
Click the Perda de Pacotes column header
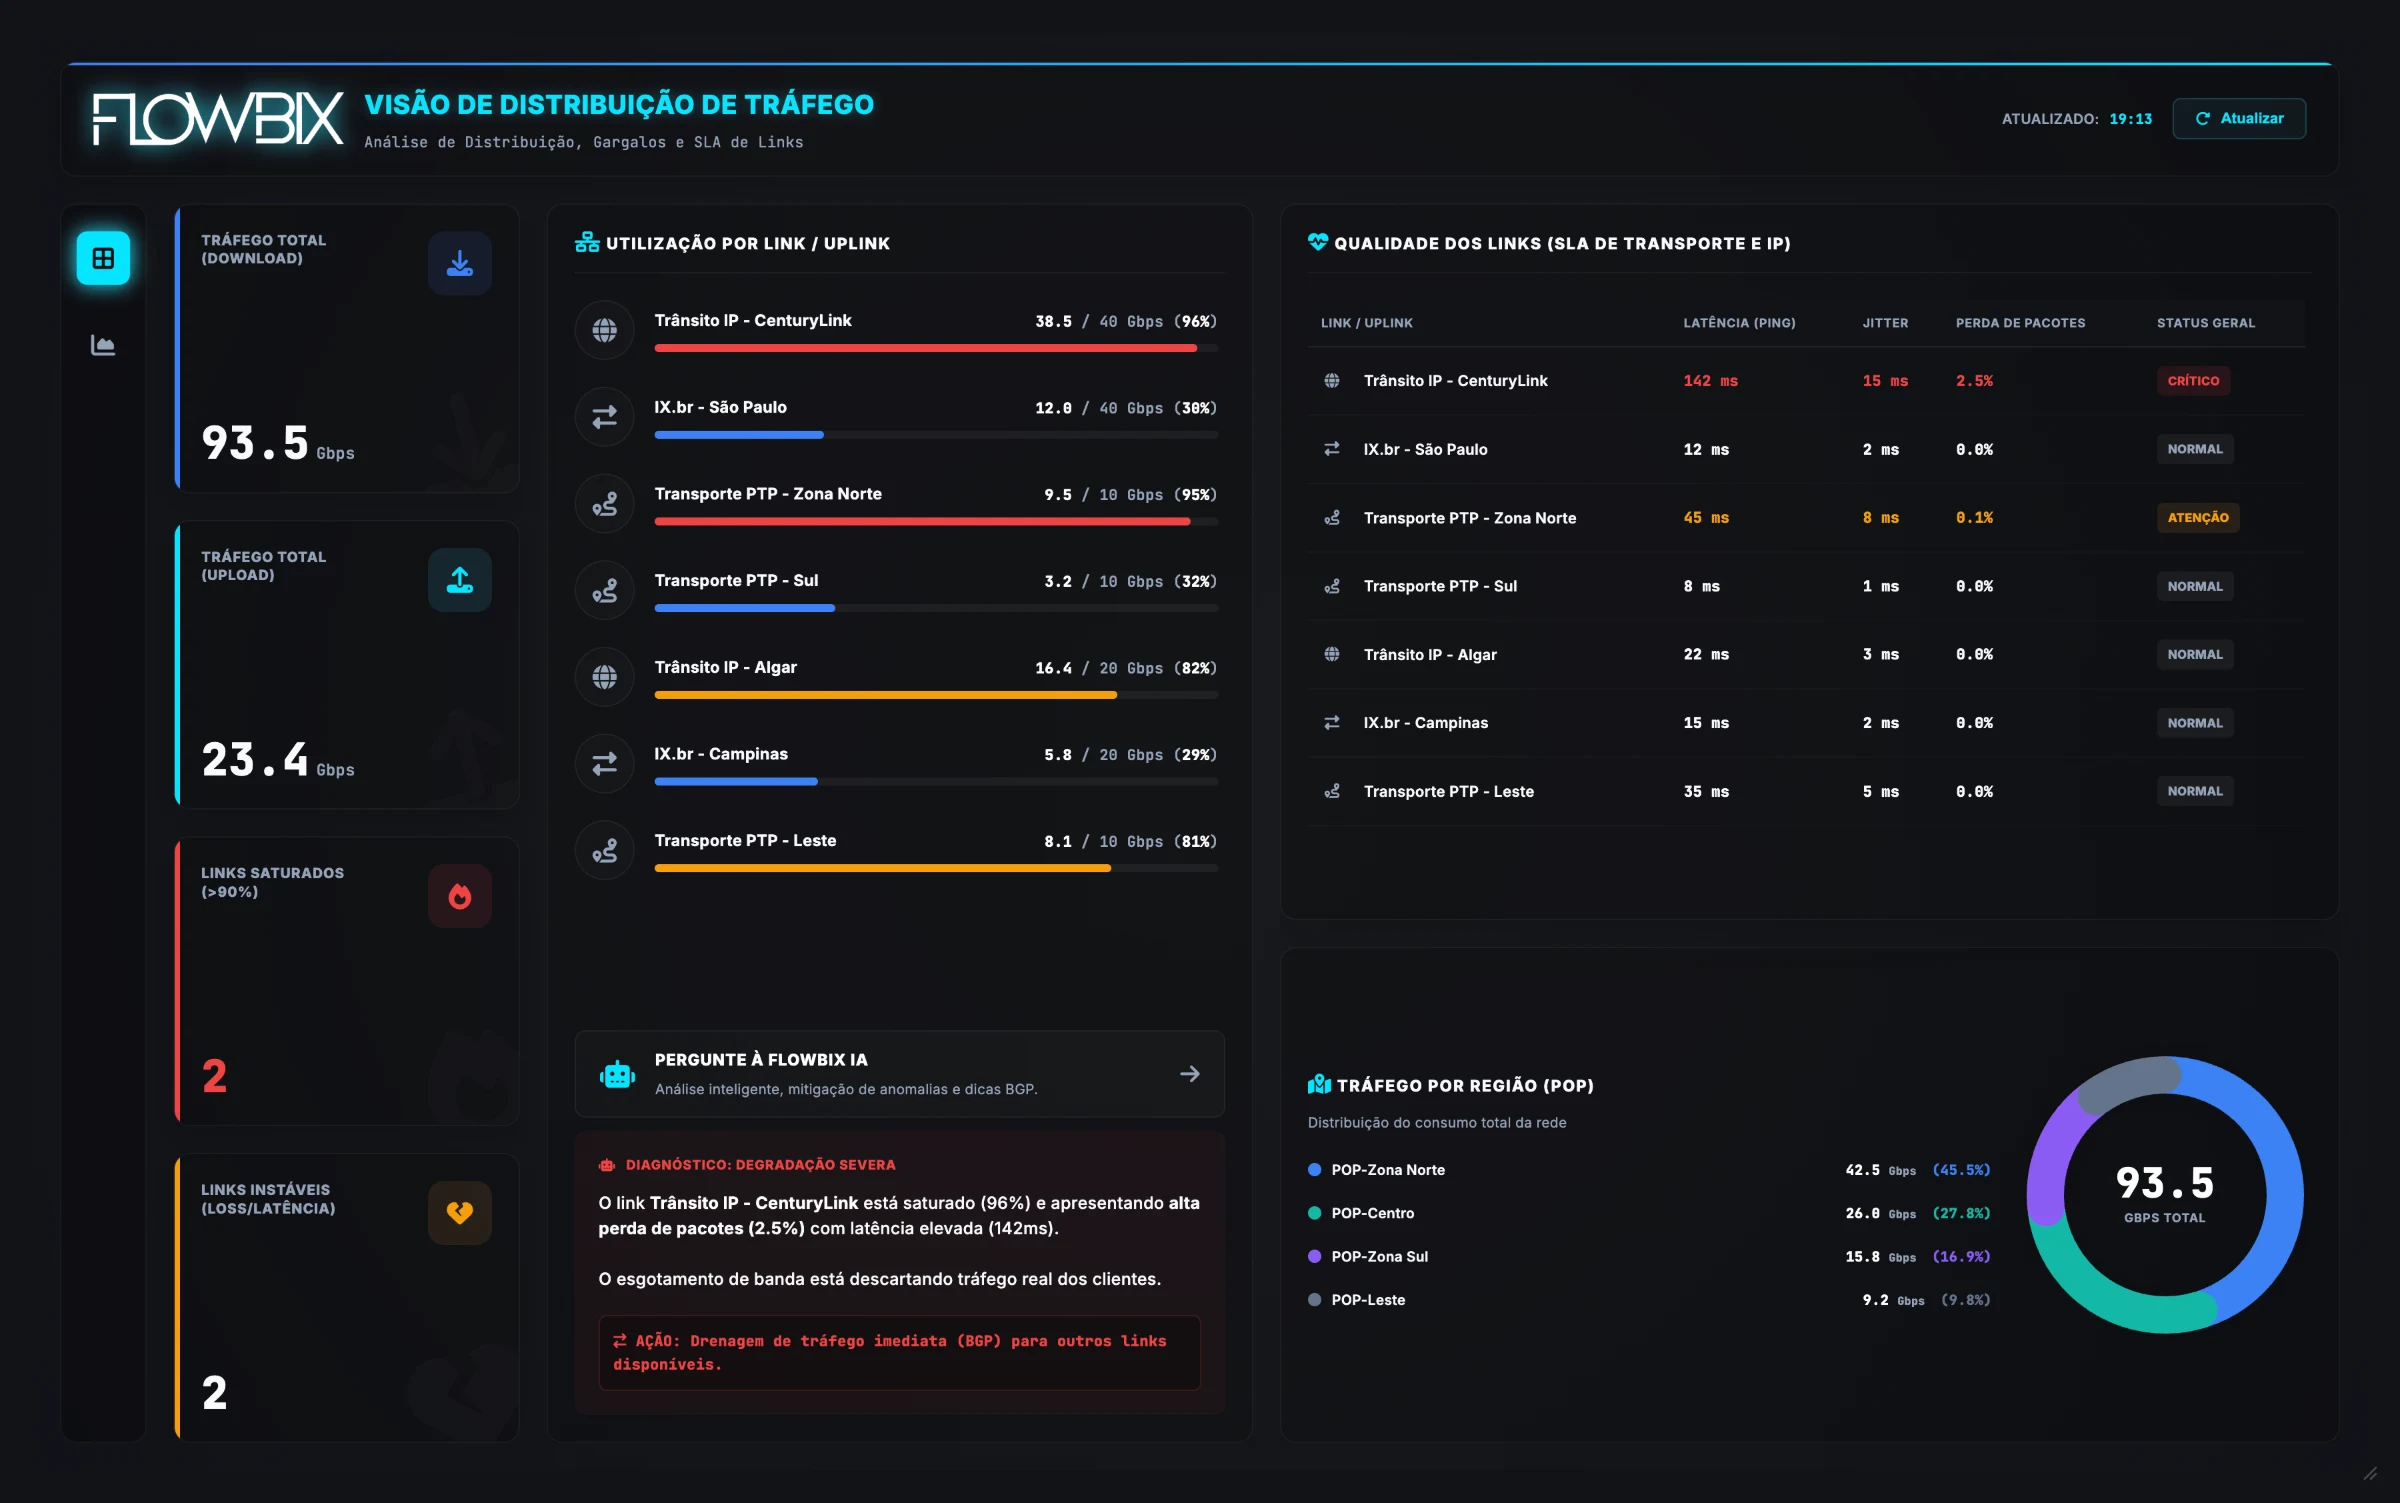[2020, 323]
